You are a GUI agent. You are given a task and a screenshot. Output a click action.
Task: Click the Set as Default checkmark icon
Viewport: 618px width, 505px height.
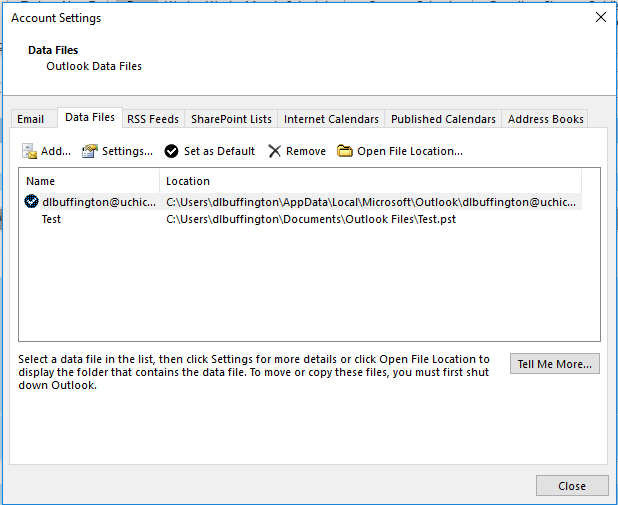pyautogui.click(x=171, y=151)
